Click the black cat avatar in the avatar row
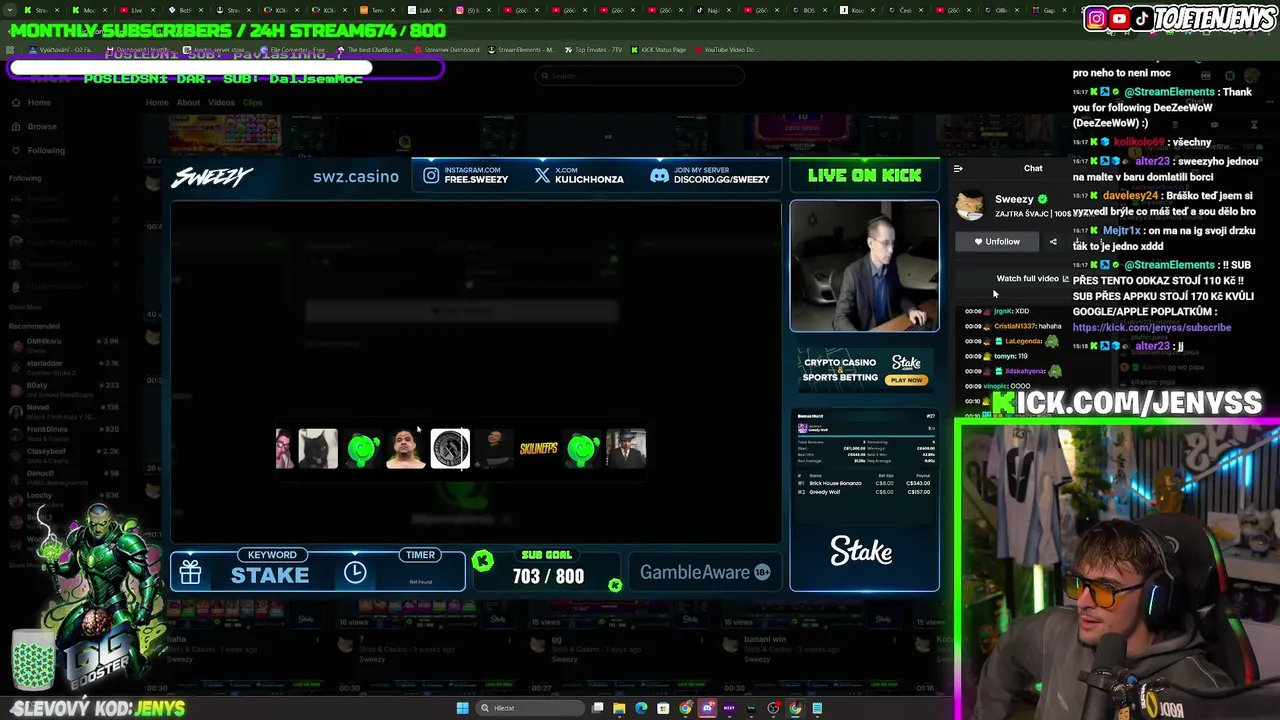Image resolution: width=1280 pixels, height=720 pixels. (318, 449)
